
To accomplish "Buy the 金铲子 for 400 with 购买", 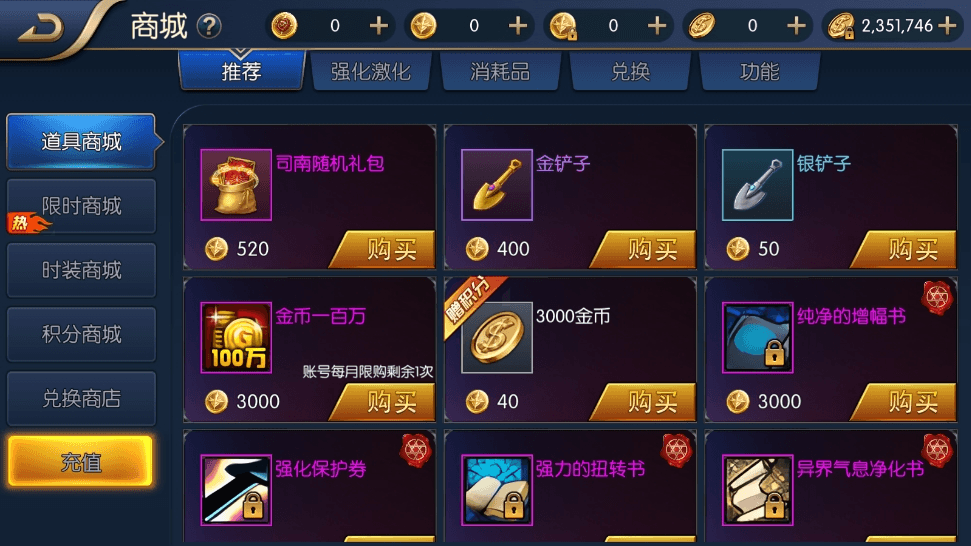I will click(x=644, y=249).
